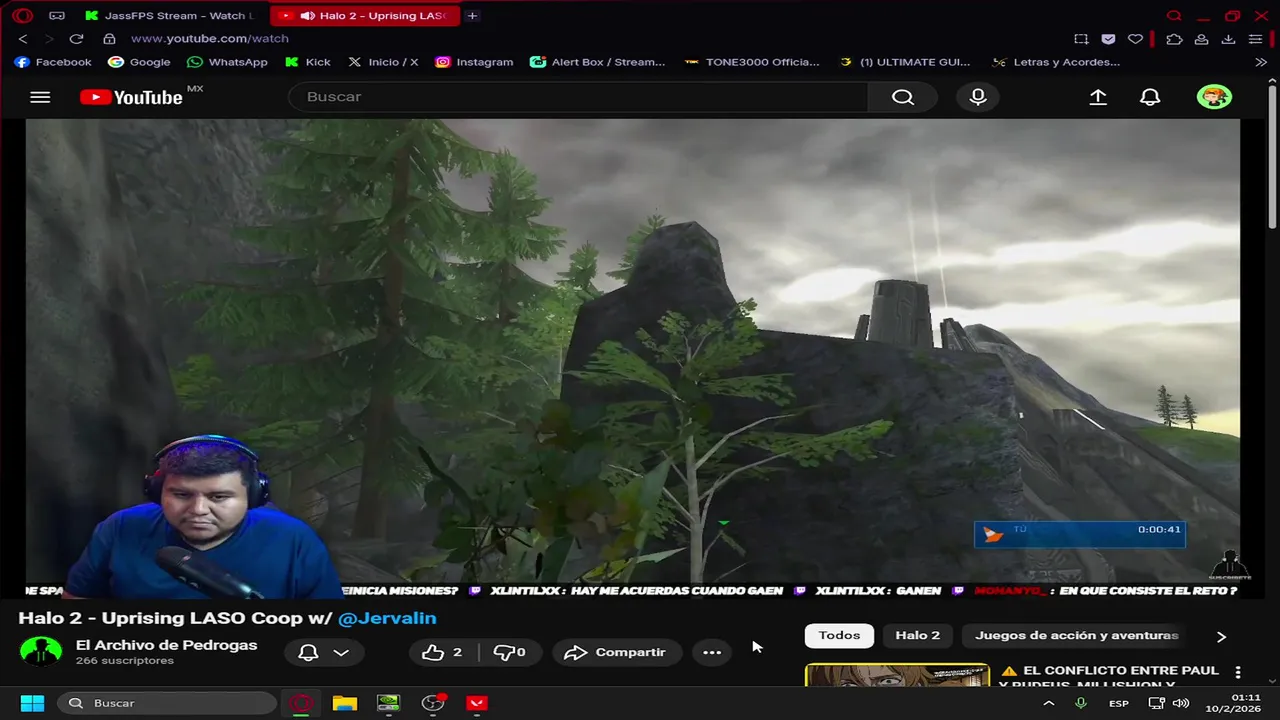Add page to bookmarks with heart icon
The height and width of the screenshot is (720, 1280).
tap(1135, 38)
